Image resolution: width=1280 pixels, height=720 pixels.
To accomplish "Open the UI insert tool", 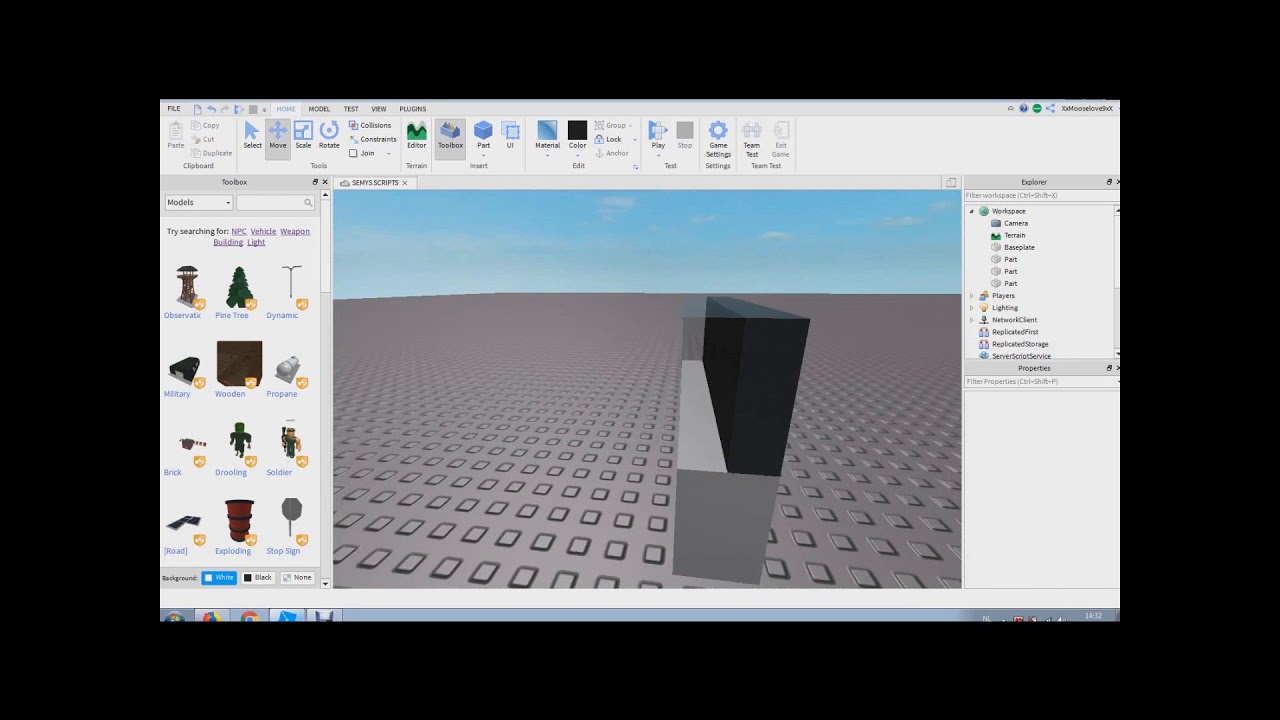I will pos(510,135).
